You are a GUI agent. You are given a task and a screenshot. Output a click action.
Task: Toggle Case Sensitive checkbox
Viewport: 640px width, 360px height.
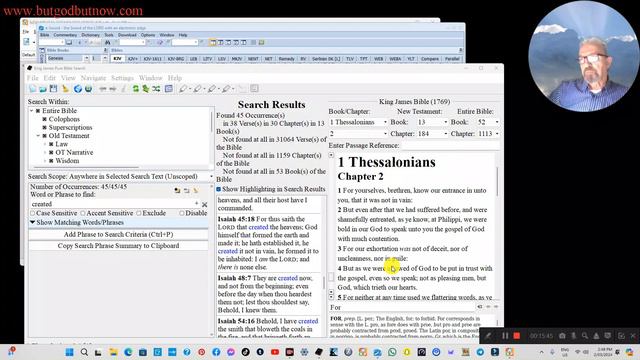(32, 213)
